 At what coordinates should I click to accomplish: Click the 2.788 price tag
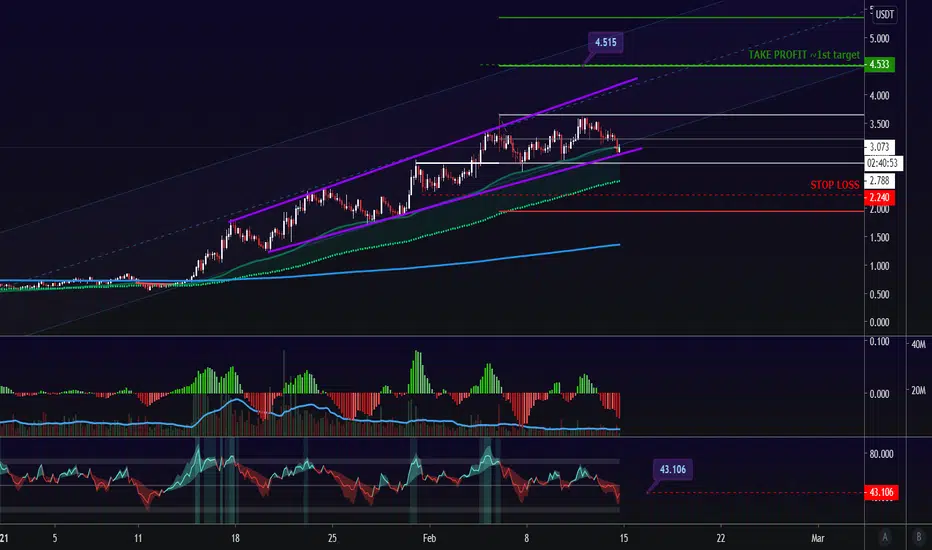pos(879,181)
